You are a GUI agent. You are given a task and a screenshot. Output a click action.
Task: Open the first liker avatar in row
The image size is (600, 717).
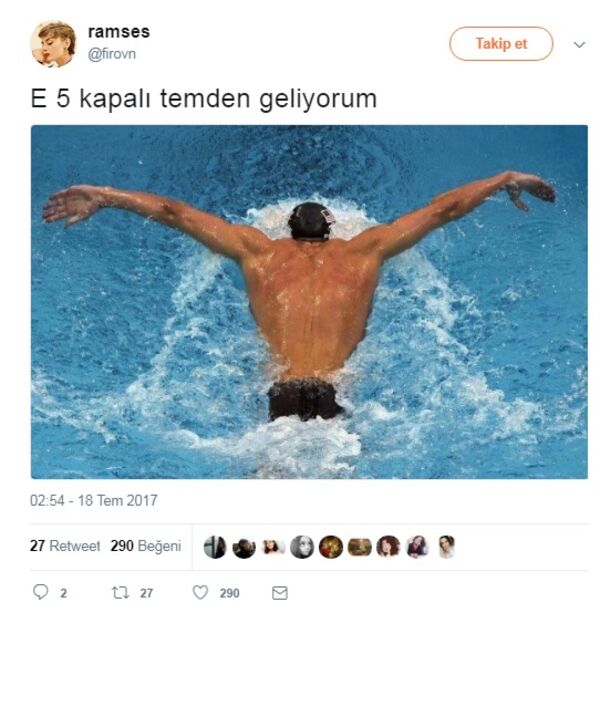click(x=215, y=547)
